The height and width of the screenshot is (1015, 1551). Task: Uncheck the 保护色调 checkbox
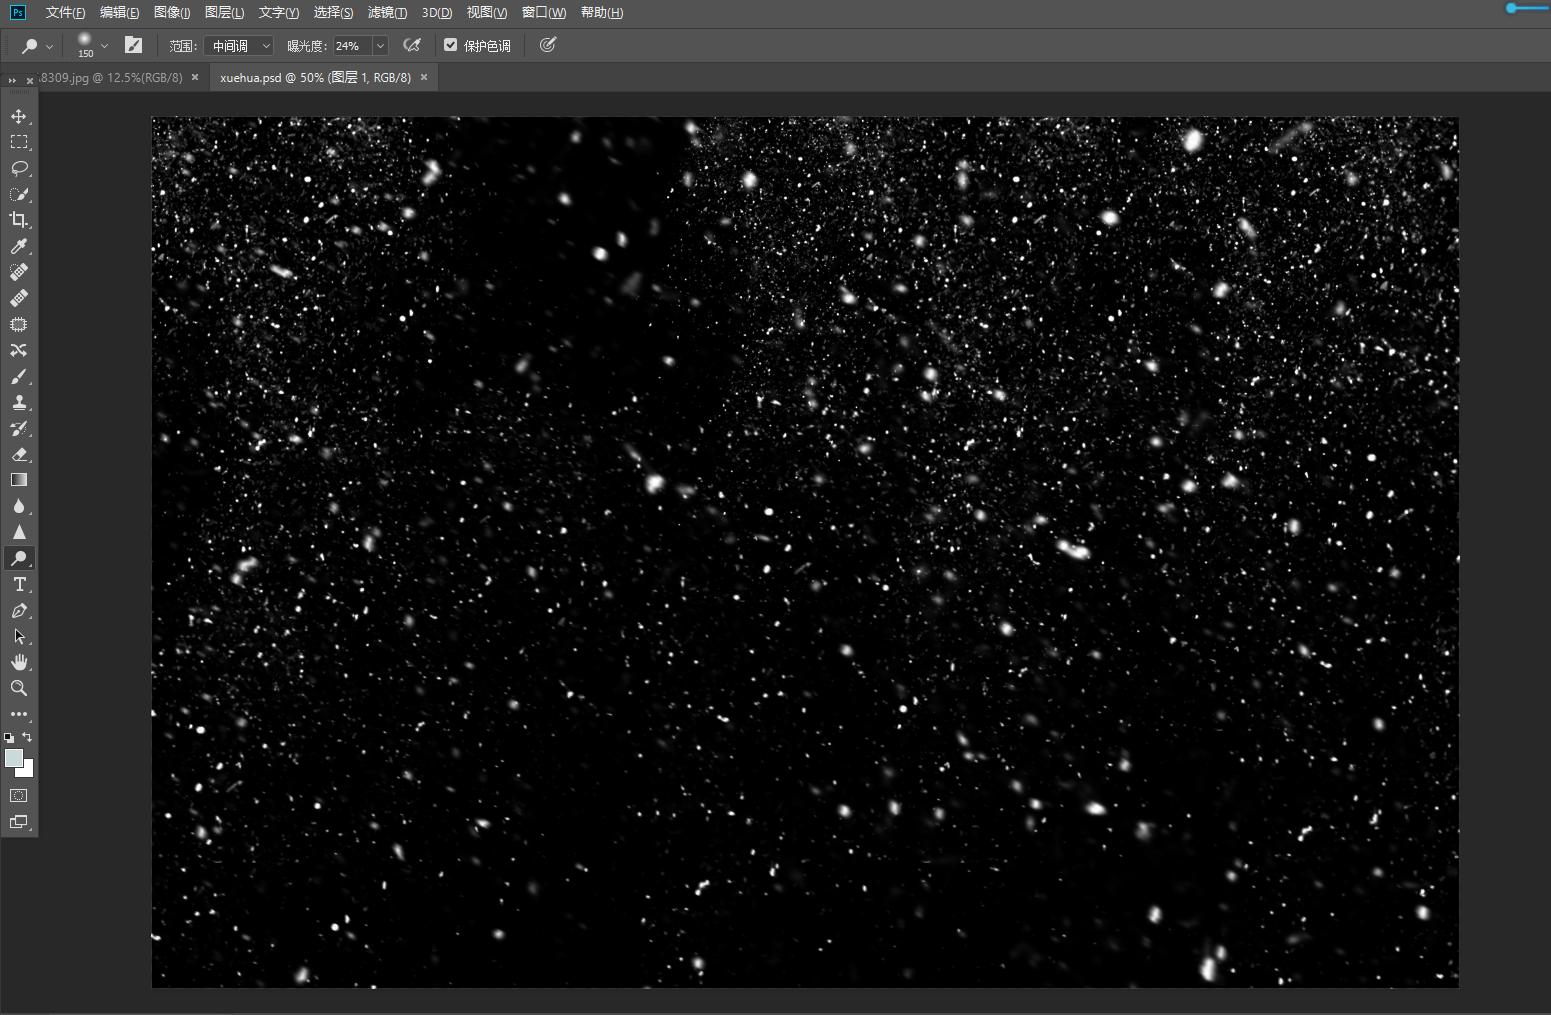(451, 45)
